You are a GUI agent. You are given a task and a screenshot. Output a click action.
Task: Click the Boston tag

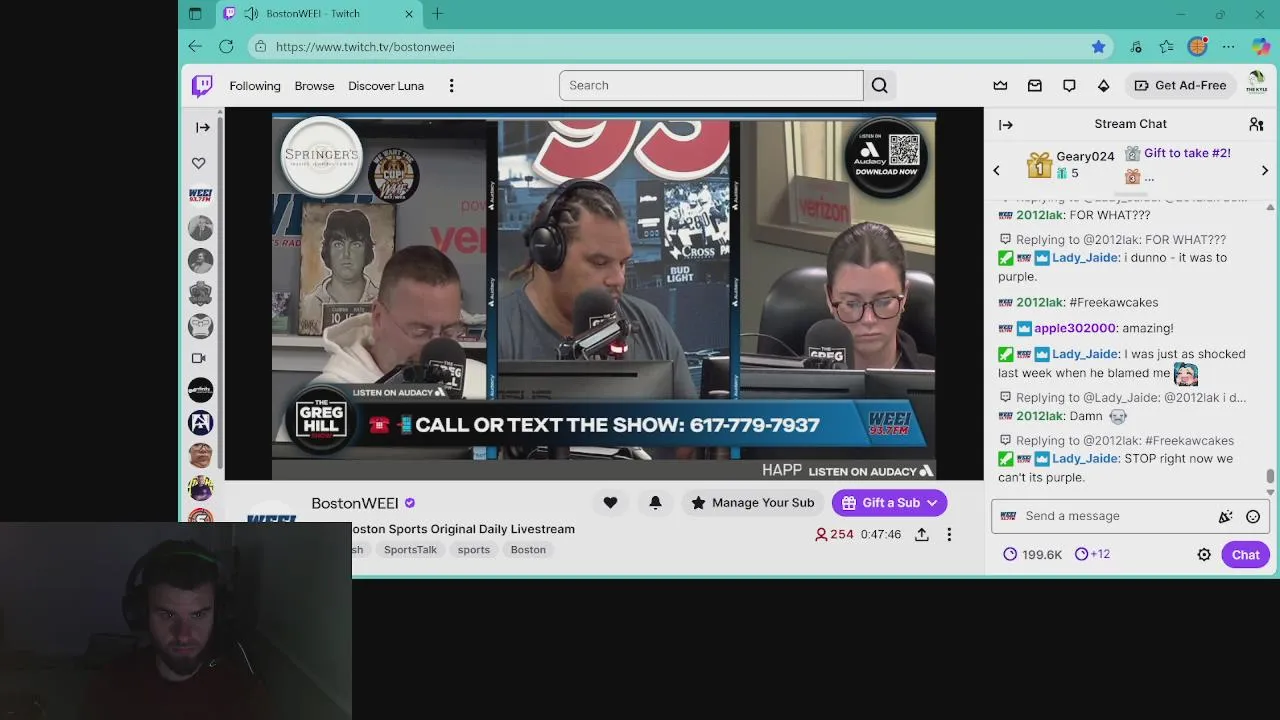[528, 550]
